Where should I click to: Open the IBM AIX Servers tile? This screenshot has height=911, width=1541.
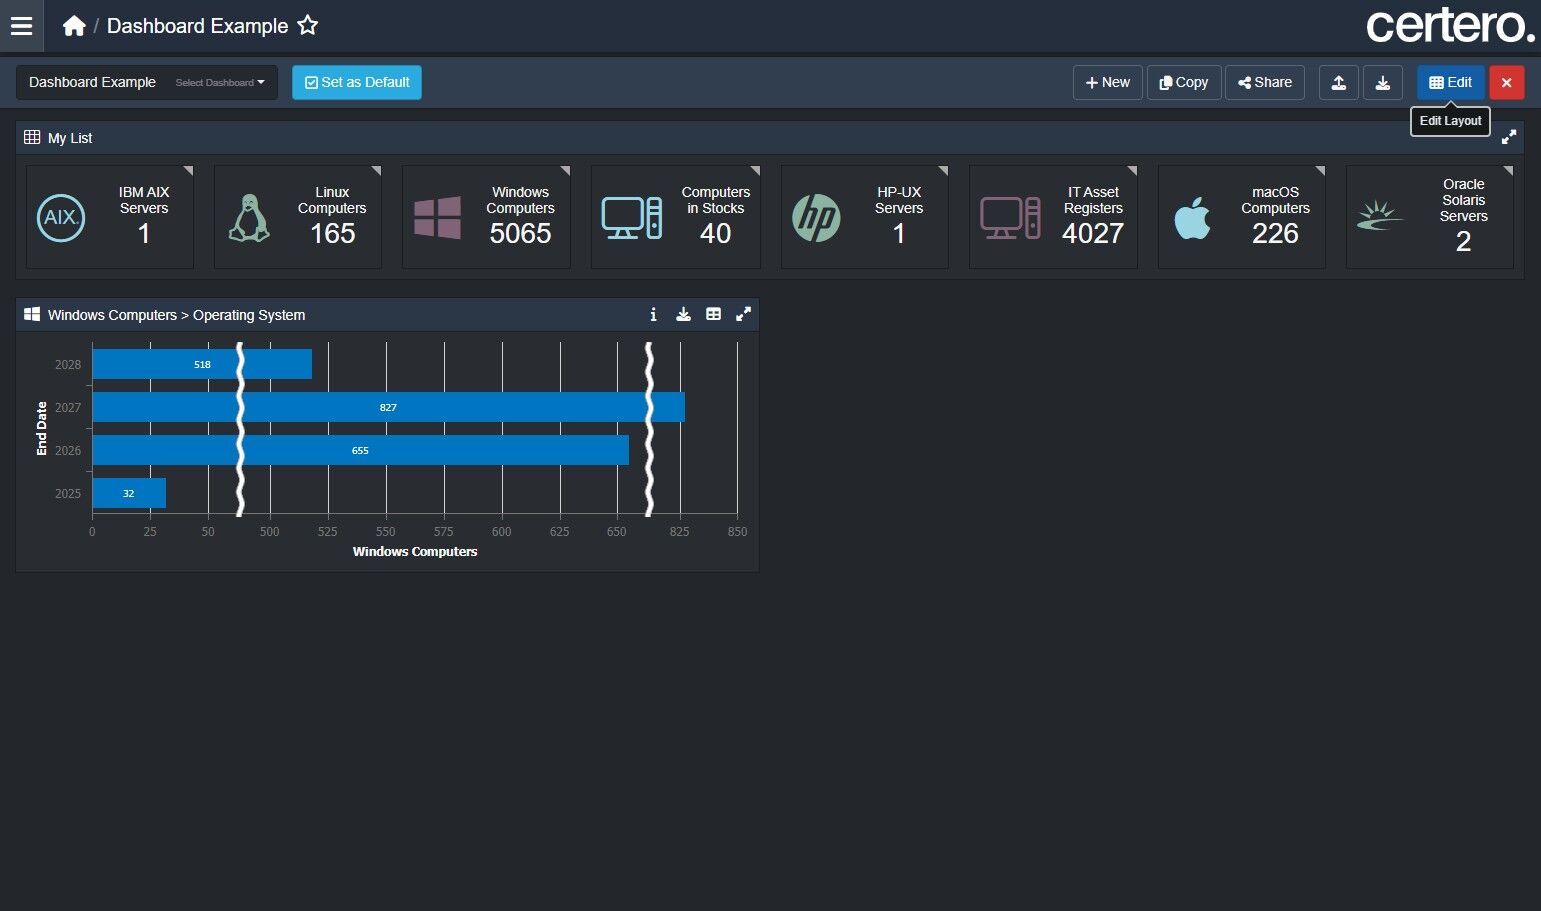[110, 217]
